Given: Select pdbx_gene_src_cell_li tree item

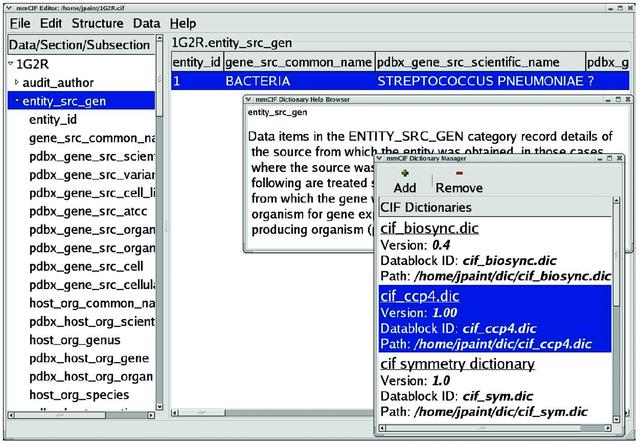Looking at the screenshot, I should click(92, 193).
